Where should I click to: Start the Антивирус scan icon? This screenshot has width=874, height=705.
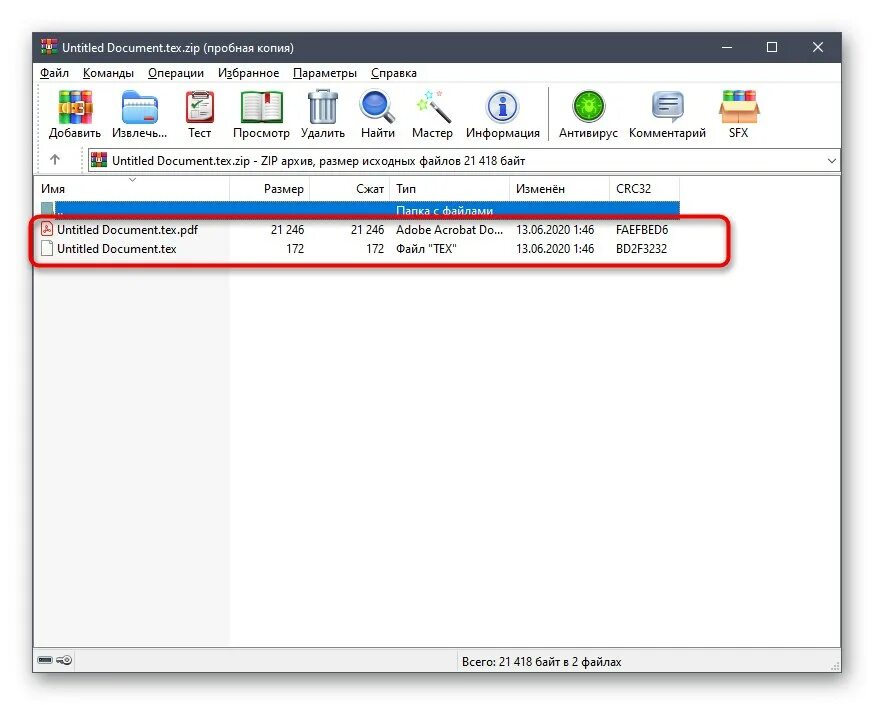(589, 108)
